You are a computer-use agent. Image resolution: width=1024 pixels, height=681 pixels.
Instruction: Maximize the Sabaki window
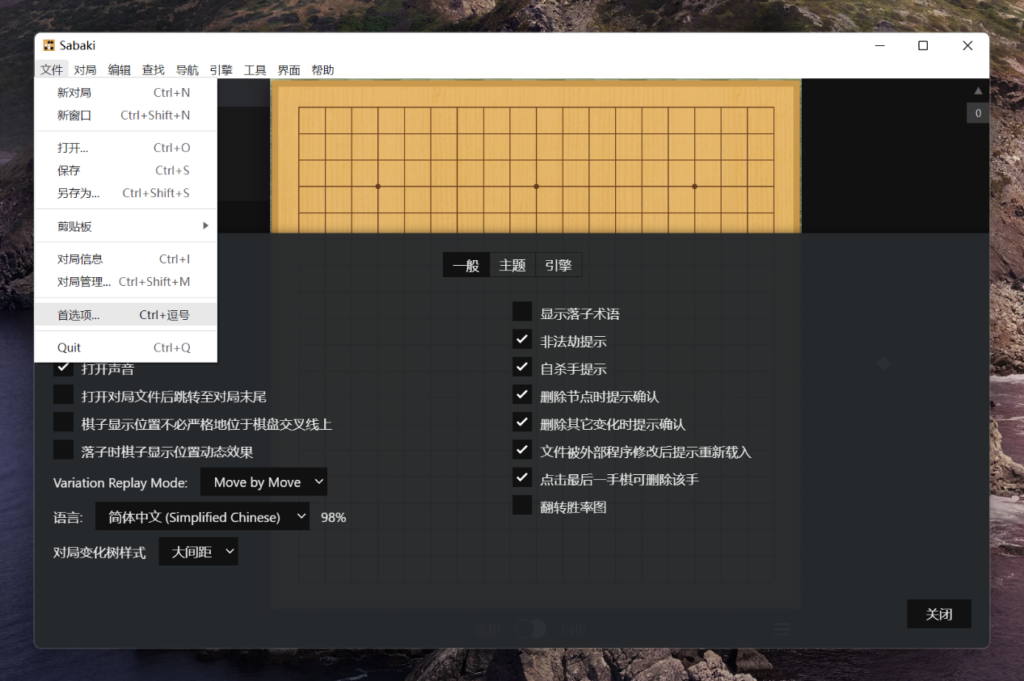click(x=923, y=46)
